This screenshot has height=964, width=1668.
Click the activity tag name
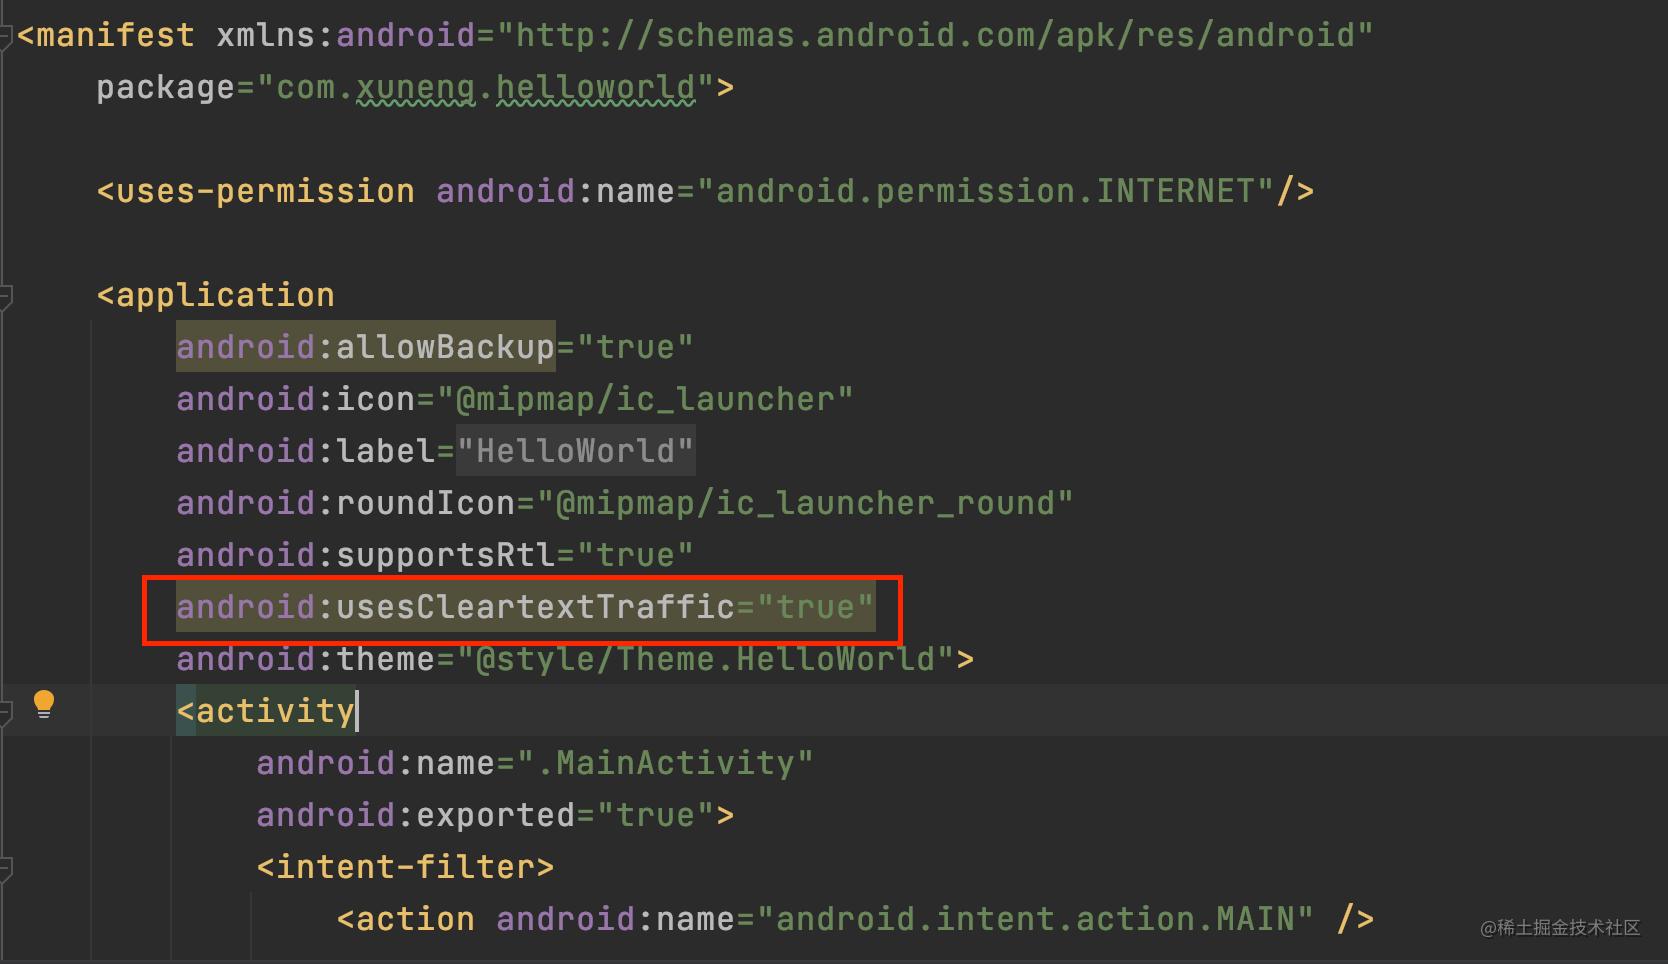pyautogui.click(x=275, y=711)
